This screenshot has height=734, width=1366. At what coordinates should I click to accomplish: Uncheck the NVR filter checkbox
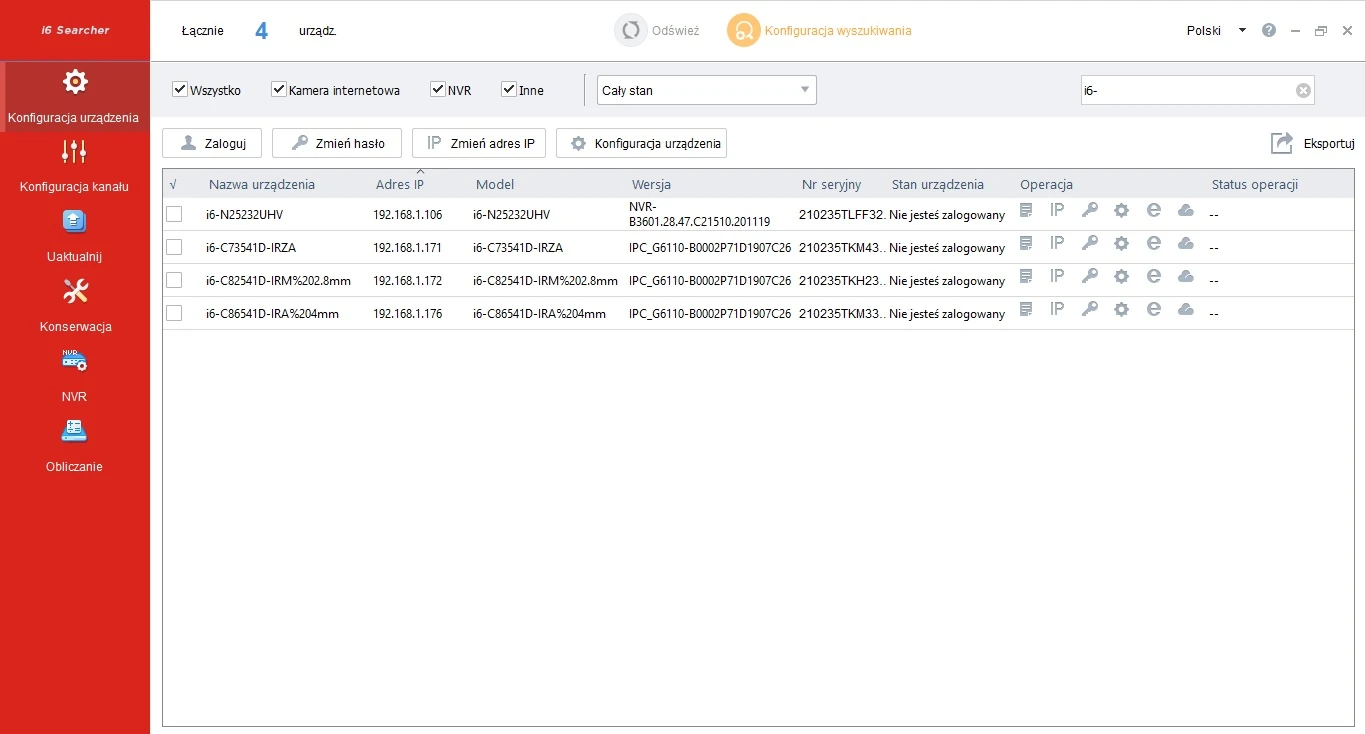click(x=438, y=89)
